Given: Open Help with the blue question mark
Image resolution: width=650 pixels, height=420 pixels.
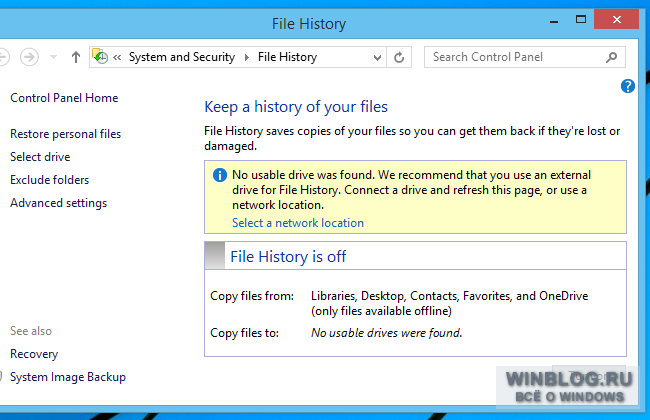Looking at the screenshot, I should point(628,86).
